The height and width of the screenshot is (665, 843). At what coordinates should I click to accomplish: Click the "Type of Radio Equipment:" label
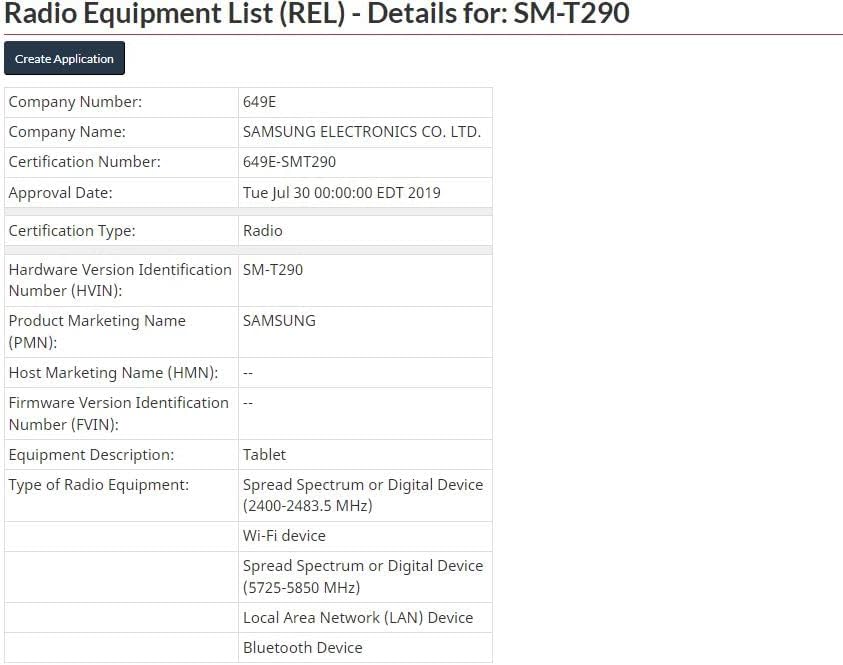pos(99,485)
